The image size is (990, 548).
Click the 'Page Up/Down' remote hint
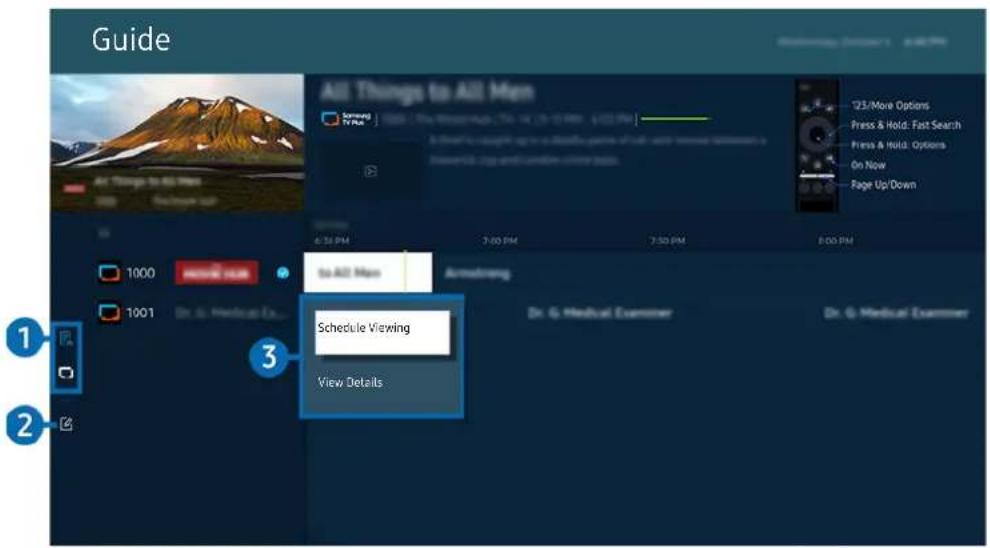[x=883, y=185]
